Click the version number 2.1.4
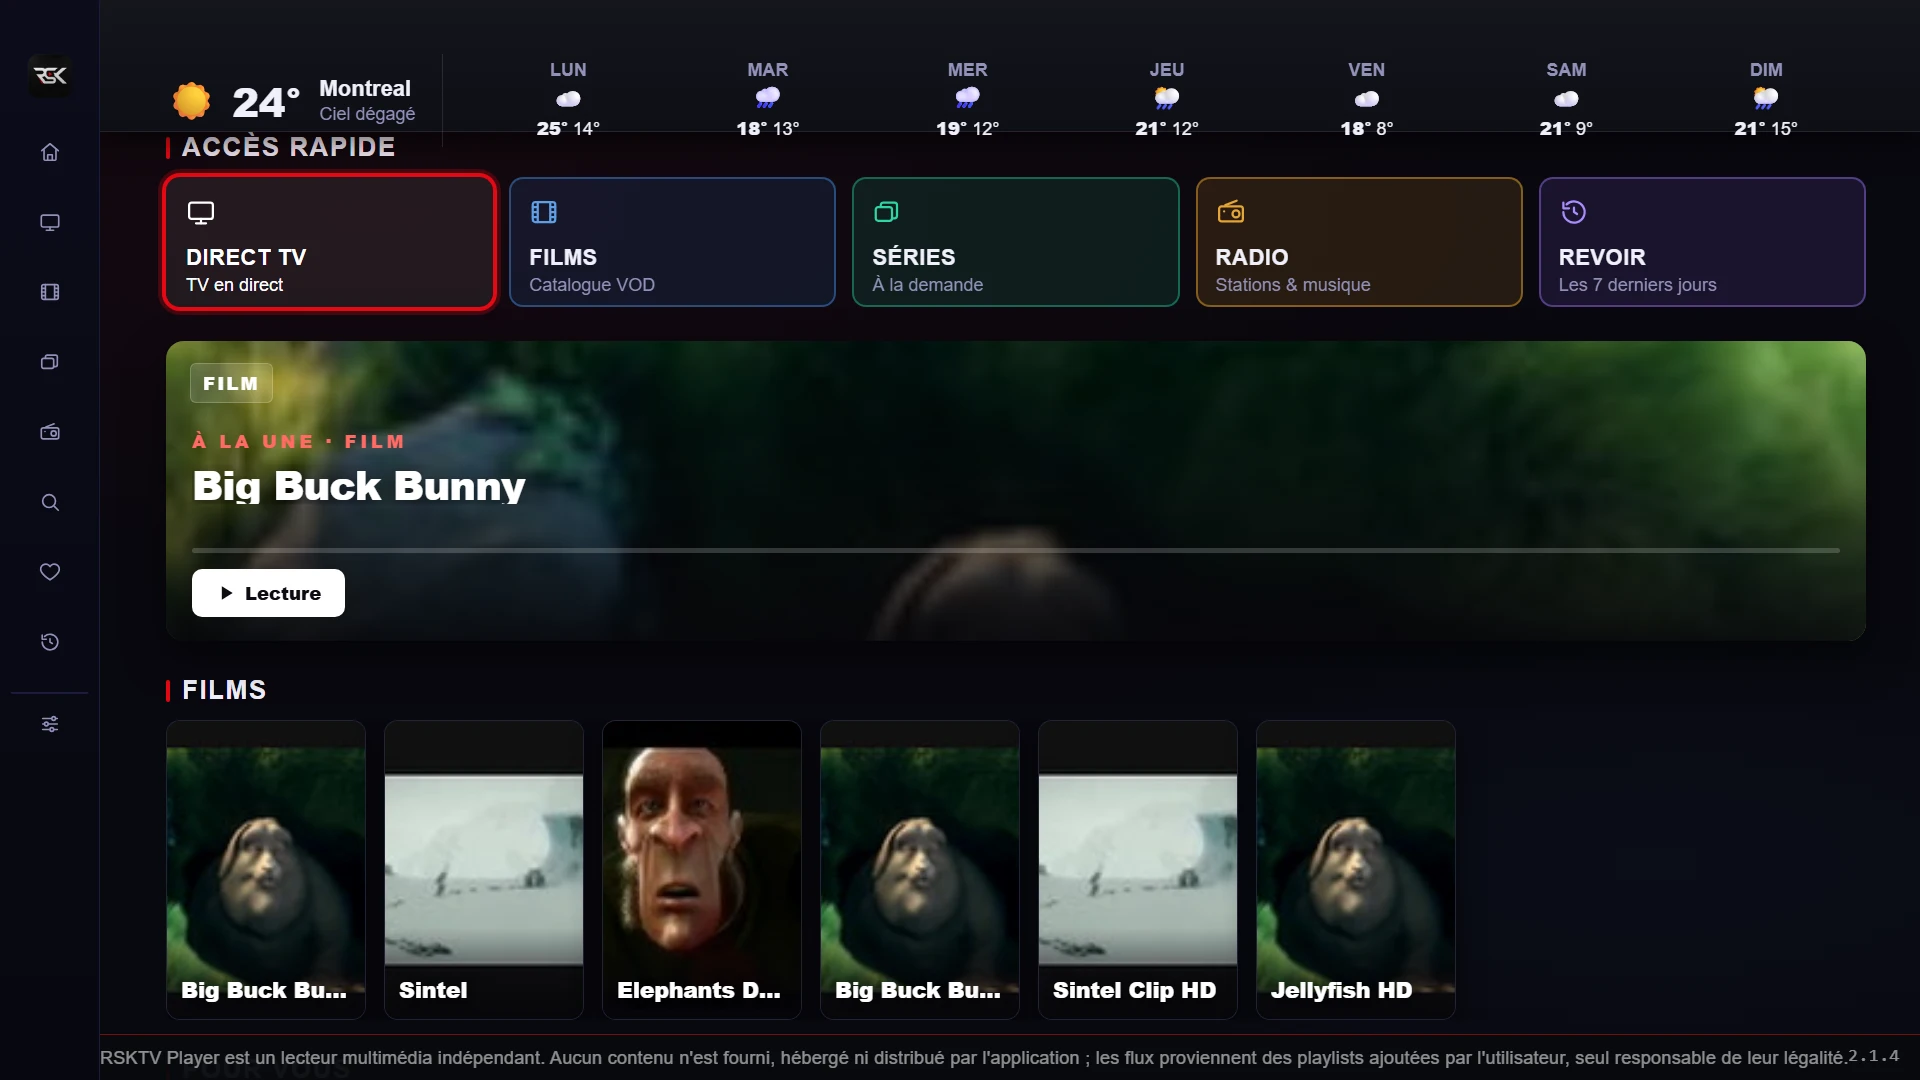This screenshot has width=1920, height=1080. pyautogui.click(x=1873, y=1056)
